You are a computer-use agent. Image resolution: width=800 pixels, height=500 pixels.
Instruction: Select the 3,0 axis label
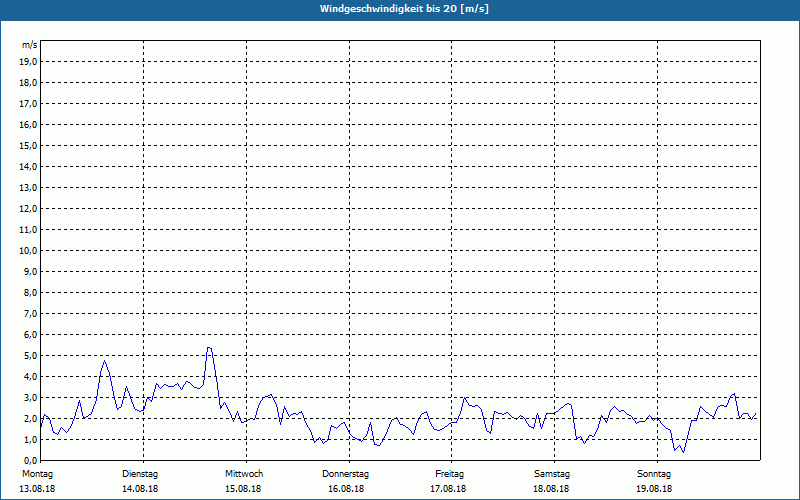click(x=29, y=397)
